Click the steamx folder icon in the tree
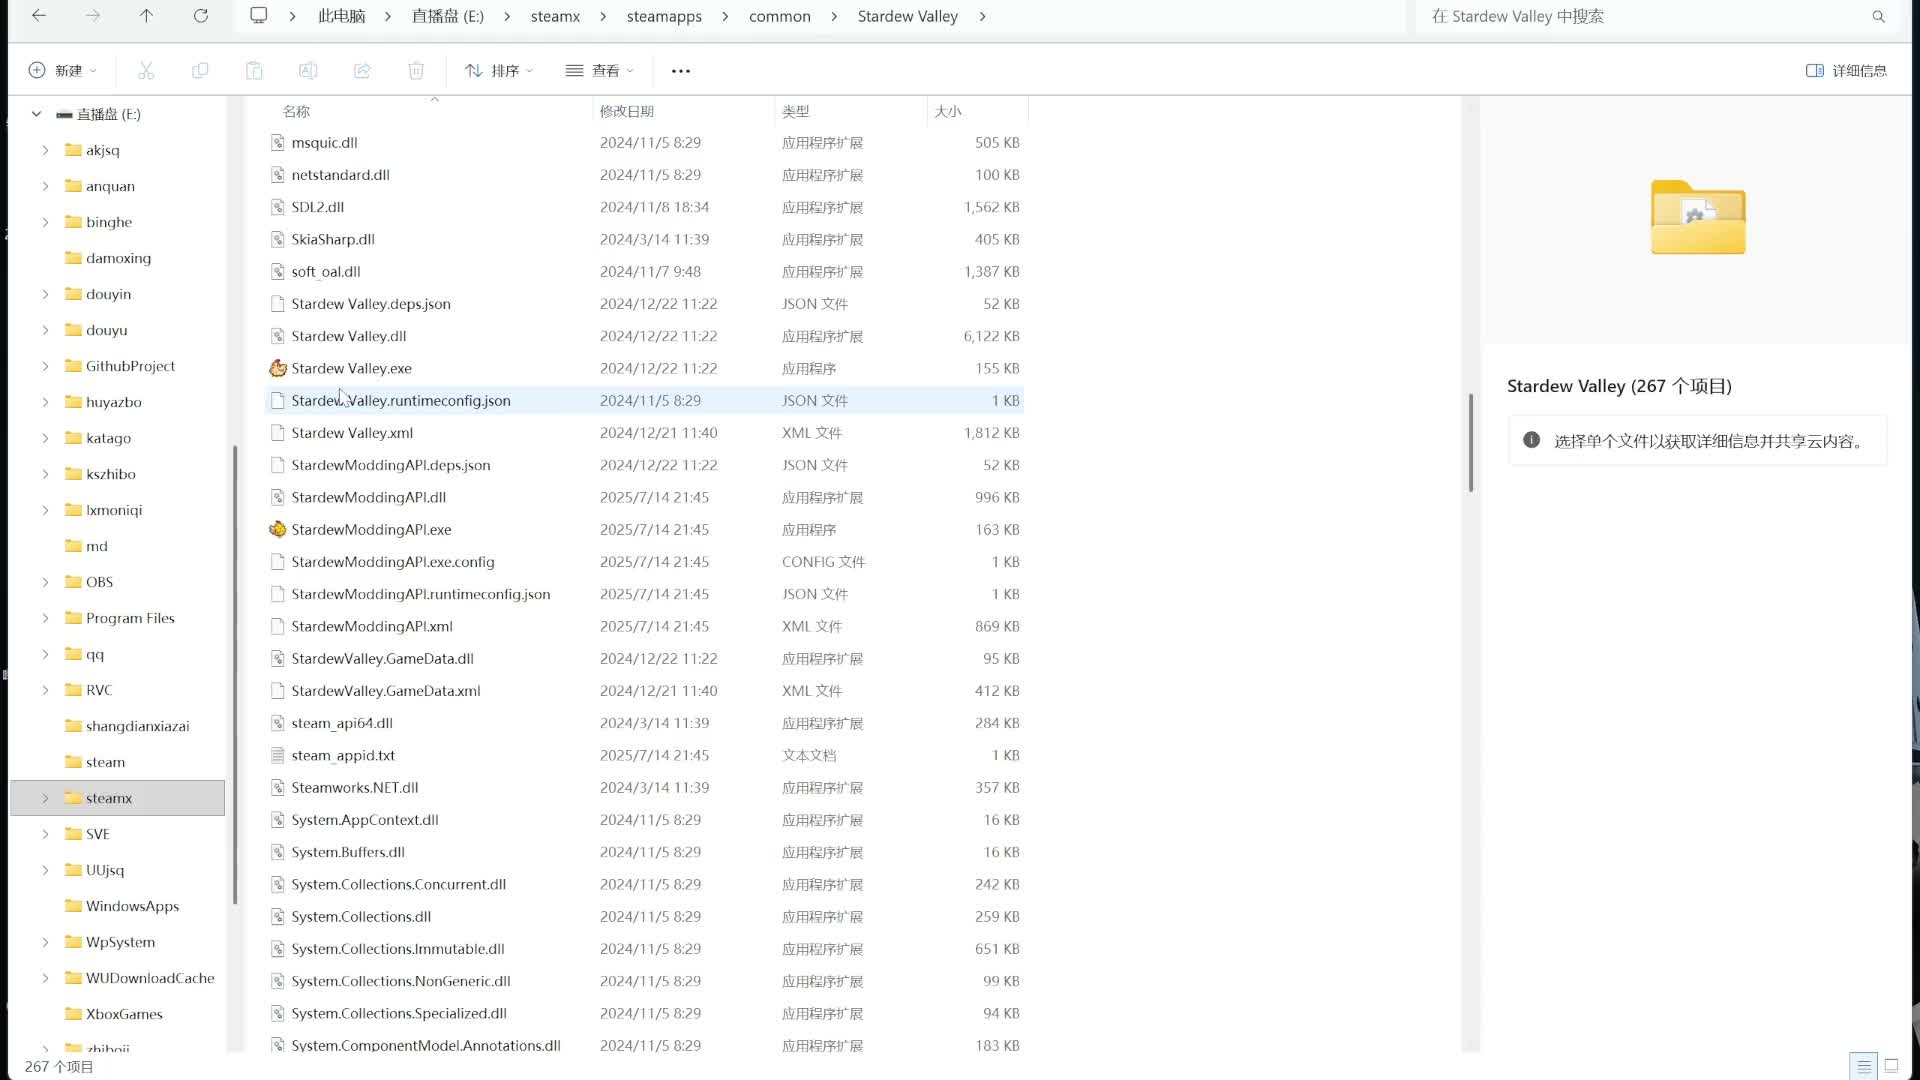The height and width of the screenshot is (1080, 1920). (73, 798)
